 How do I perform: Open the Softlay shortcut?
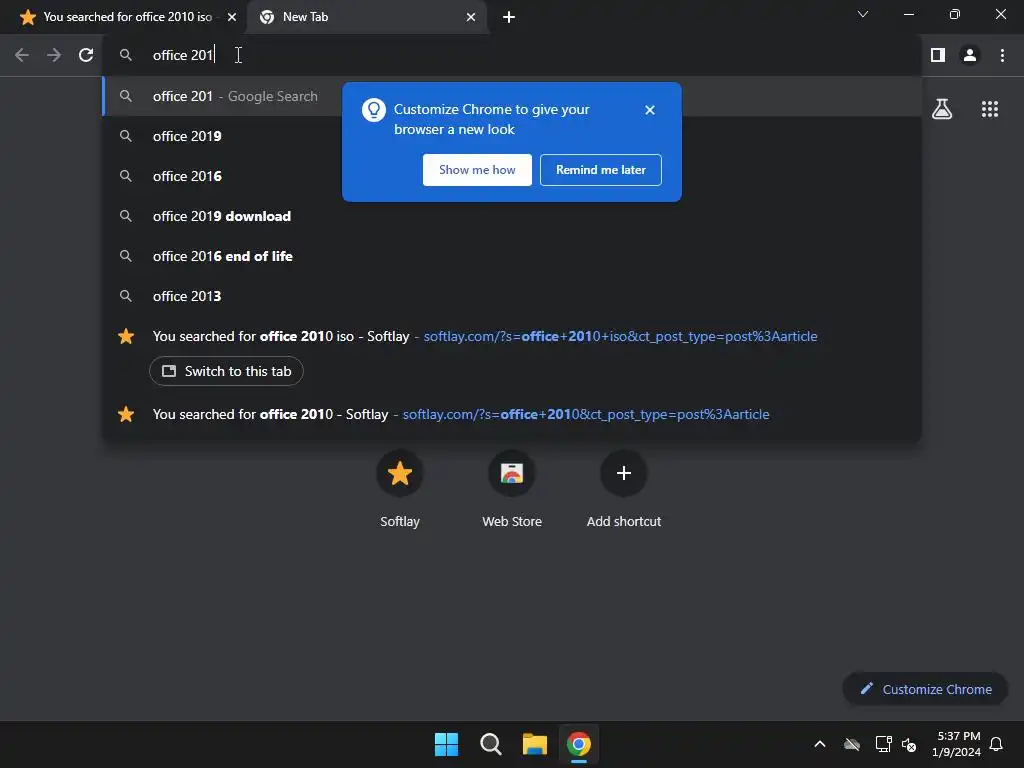point(400,488)
